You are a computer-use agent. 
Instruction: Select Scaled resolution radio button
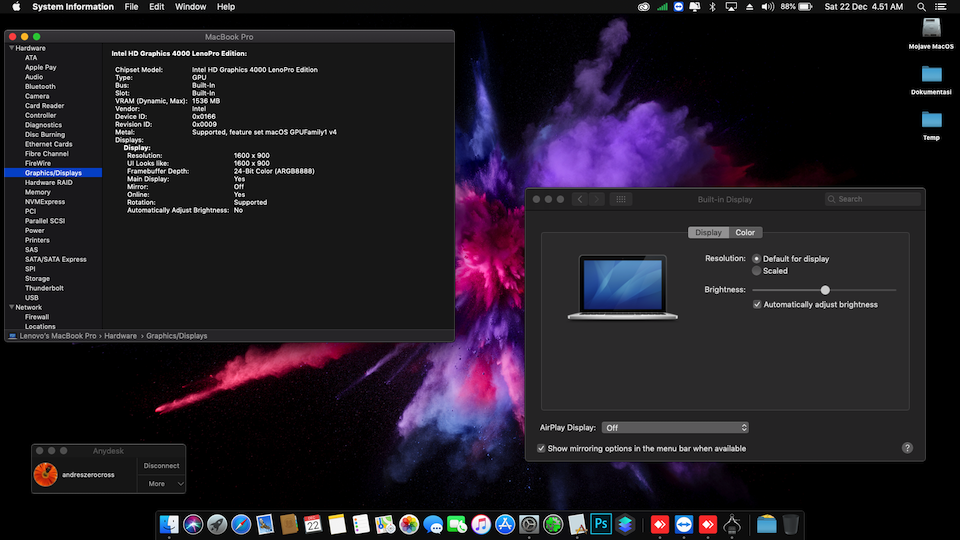757,271
